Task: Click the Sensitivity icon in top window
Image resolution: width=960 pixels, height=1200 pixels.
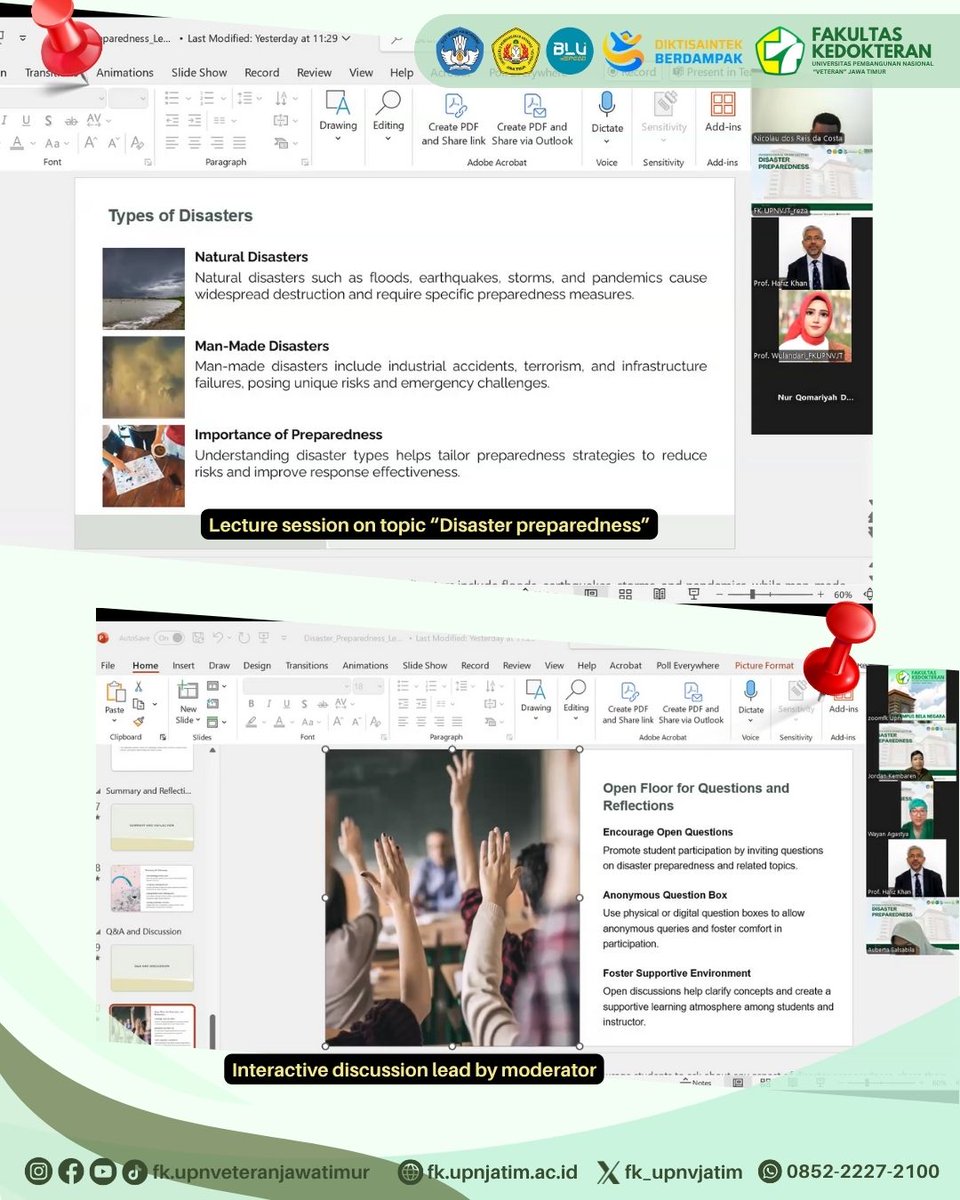Action: [665, 104]
